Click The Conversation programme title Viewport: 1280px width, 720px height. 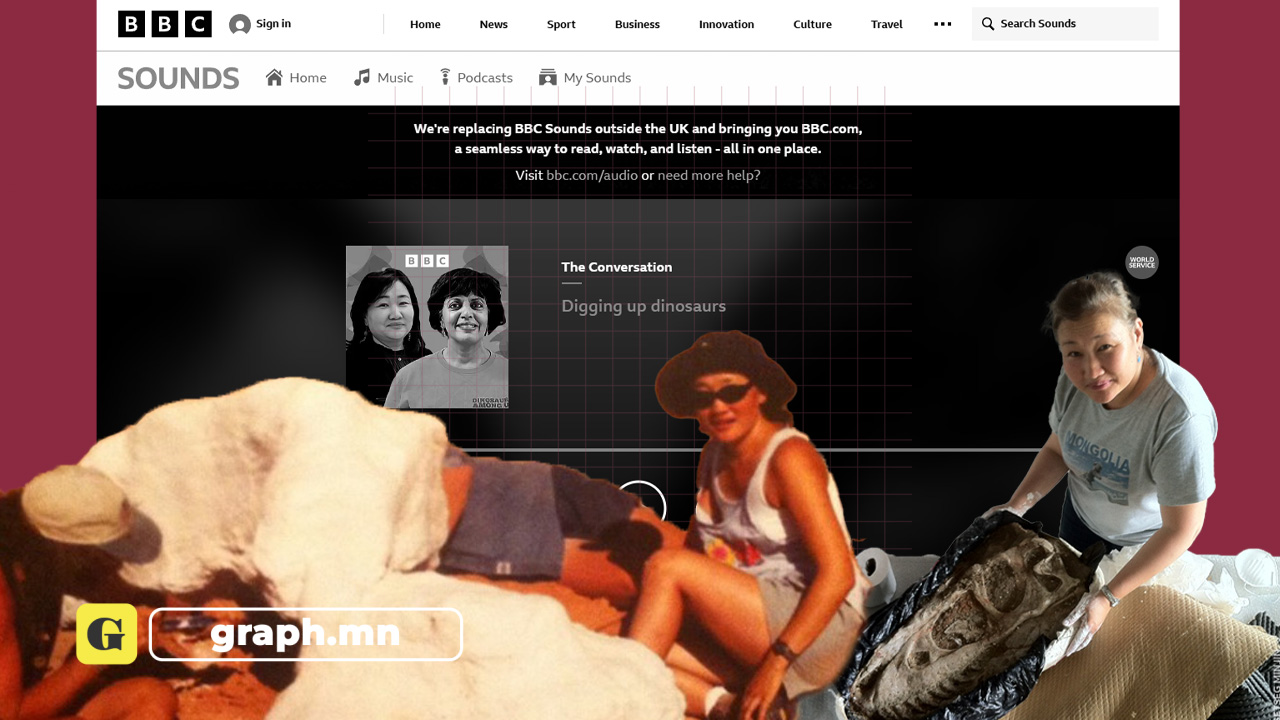point(617,267)
